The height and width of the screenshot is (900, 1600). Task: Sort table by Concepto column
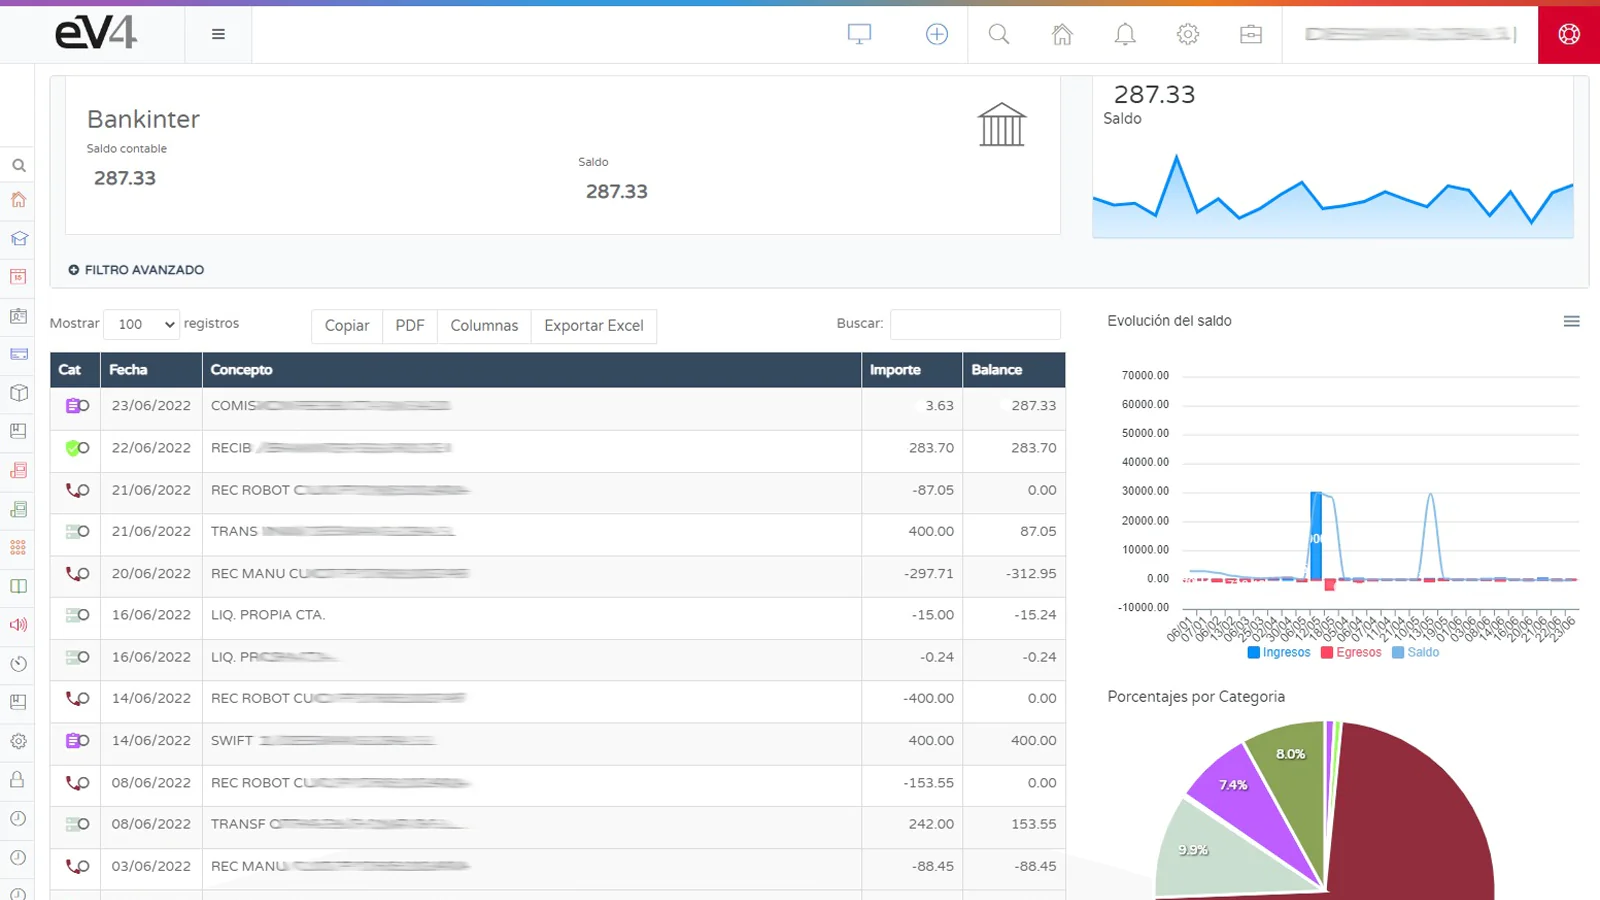point(532,370)
